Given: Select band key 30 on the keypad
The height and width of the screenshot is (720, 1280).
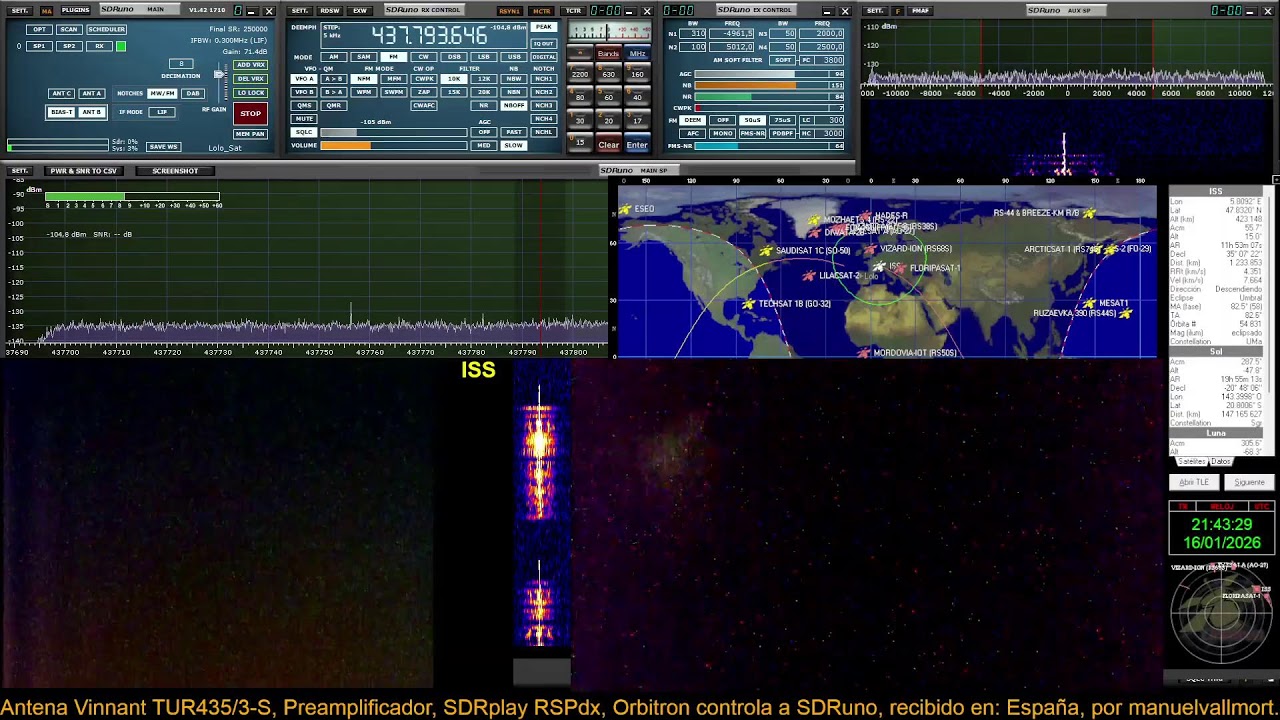Looking at the screenshot, I should pyautogui.click(x=580, y=121).
